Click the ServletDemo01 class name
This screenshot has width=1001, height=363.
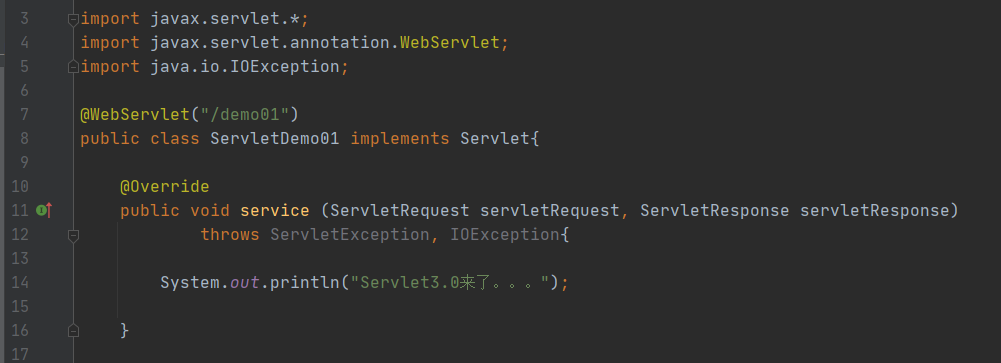(x=275, y=139)
